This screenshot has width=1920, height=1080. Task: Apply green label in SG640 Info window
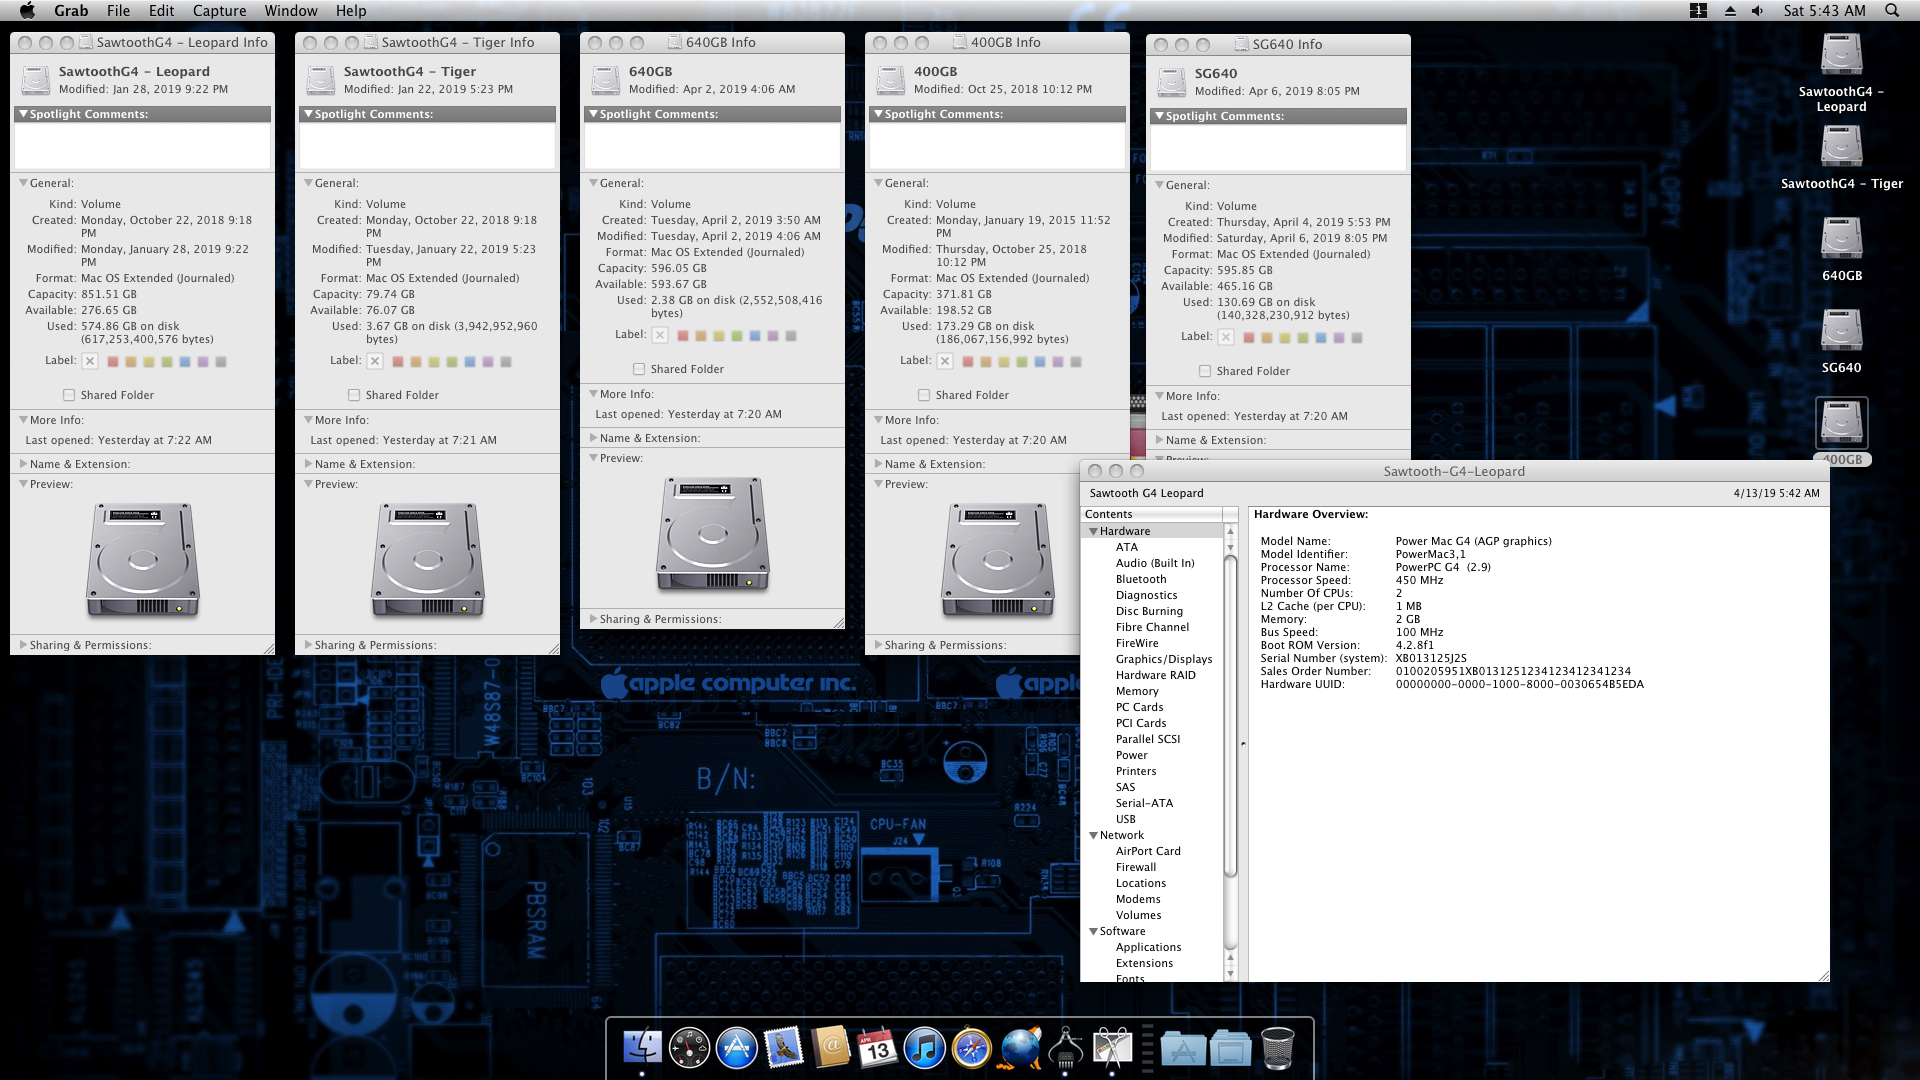1303,338
